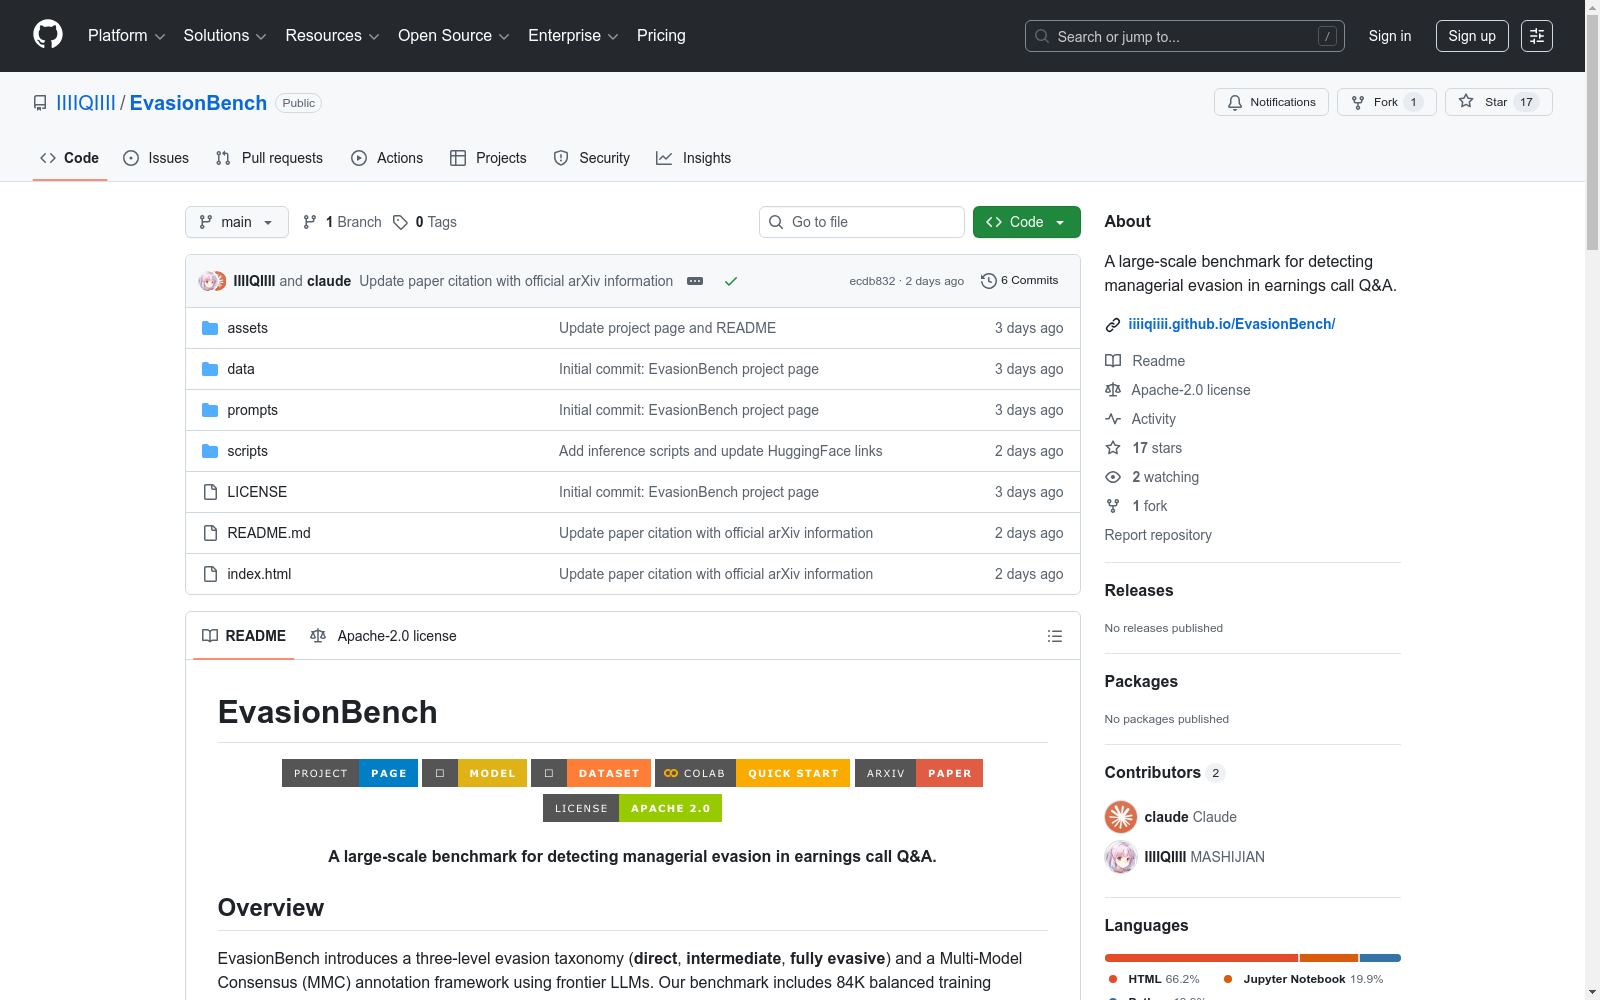Open the command palette icon in the header
Viewport: 1600px width, 1000px height.
point(1537,36)
